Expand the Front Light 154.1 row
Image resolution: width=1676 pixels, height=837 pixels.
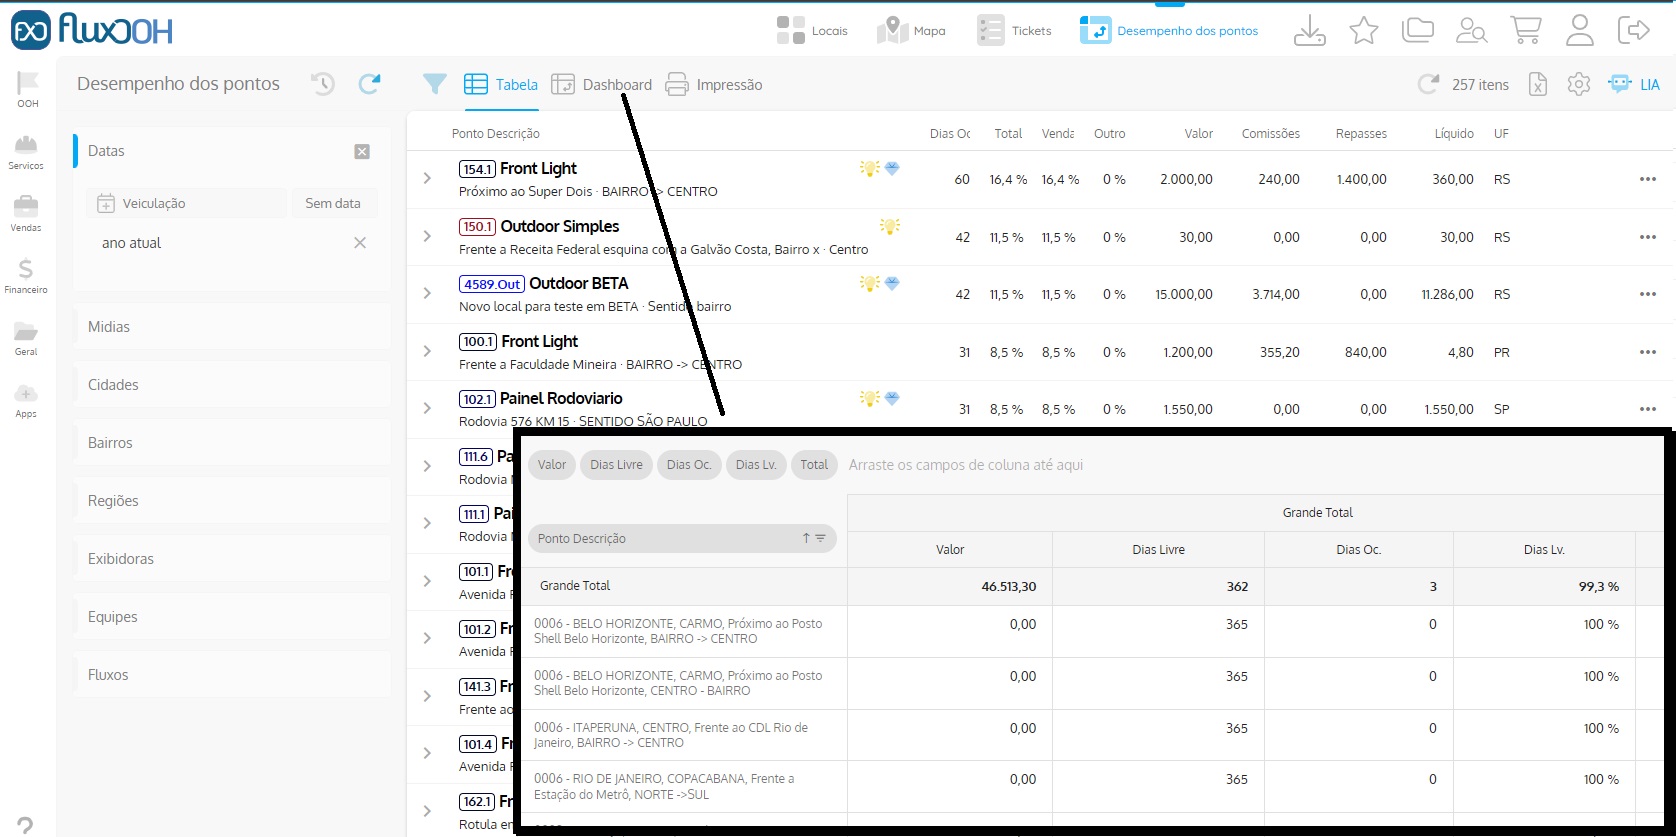click(x=427, y=179)
